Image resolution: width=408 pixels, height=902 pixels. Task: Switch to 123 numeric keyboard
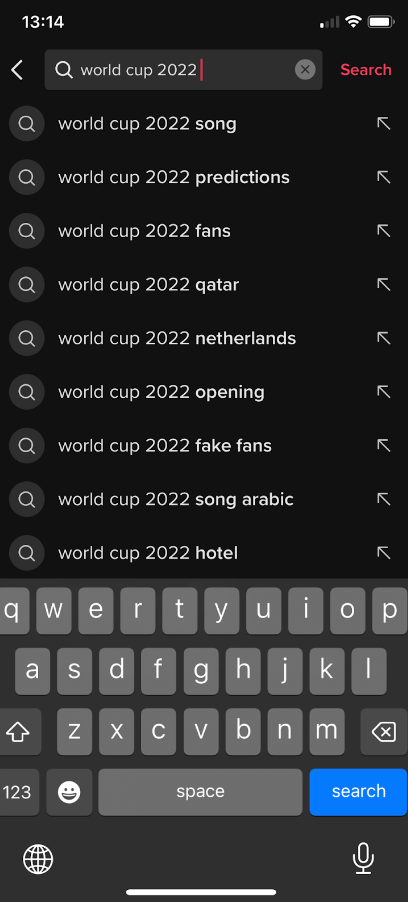pyautogui.click(x=18, y=792)
